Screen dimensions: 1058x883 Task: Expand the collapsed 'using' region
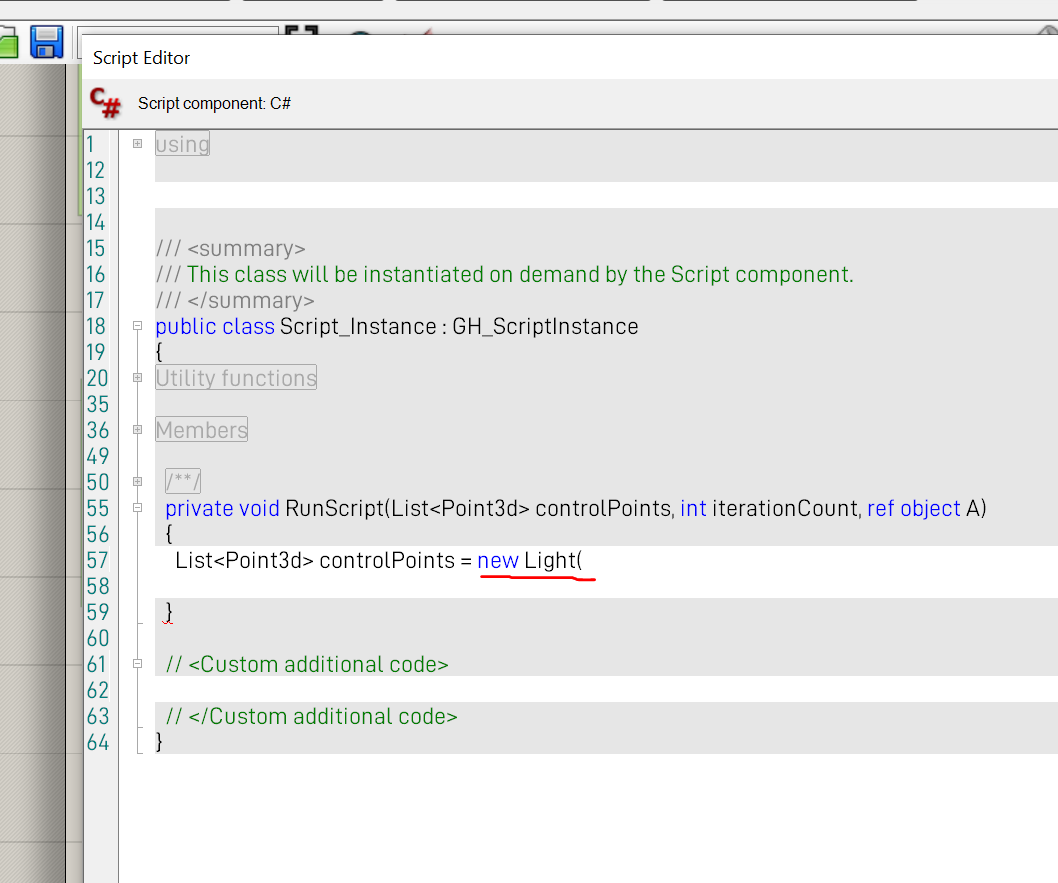coord(138,144)
